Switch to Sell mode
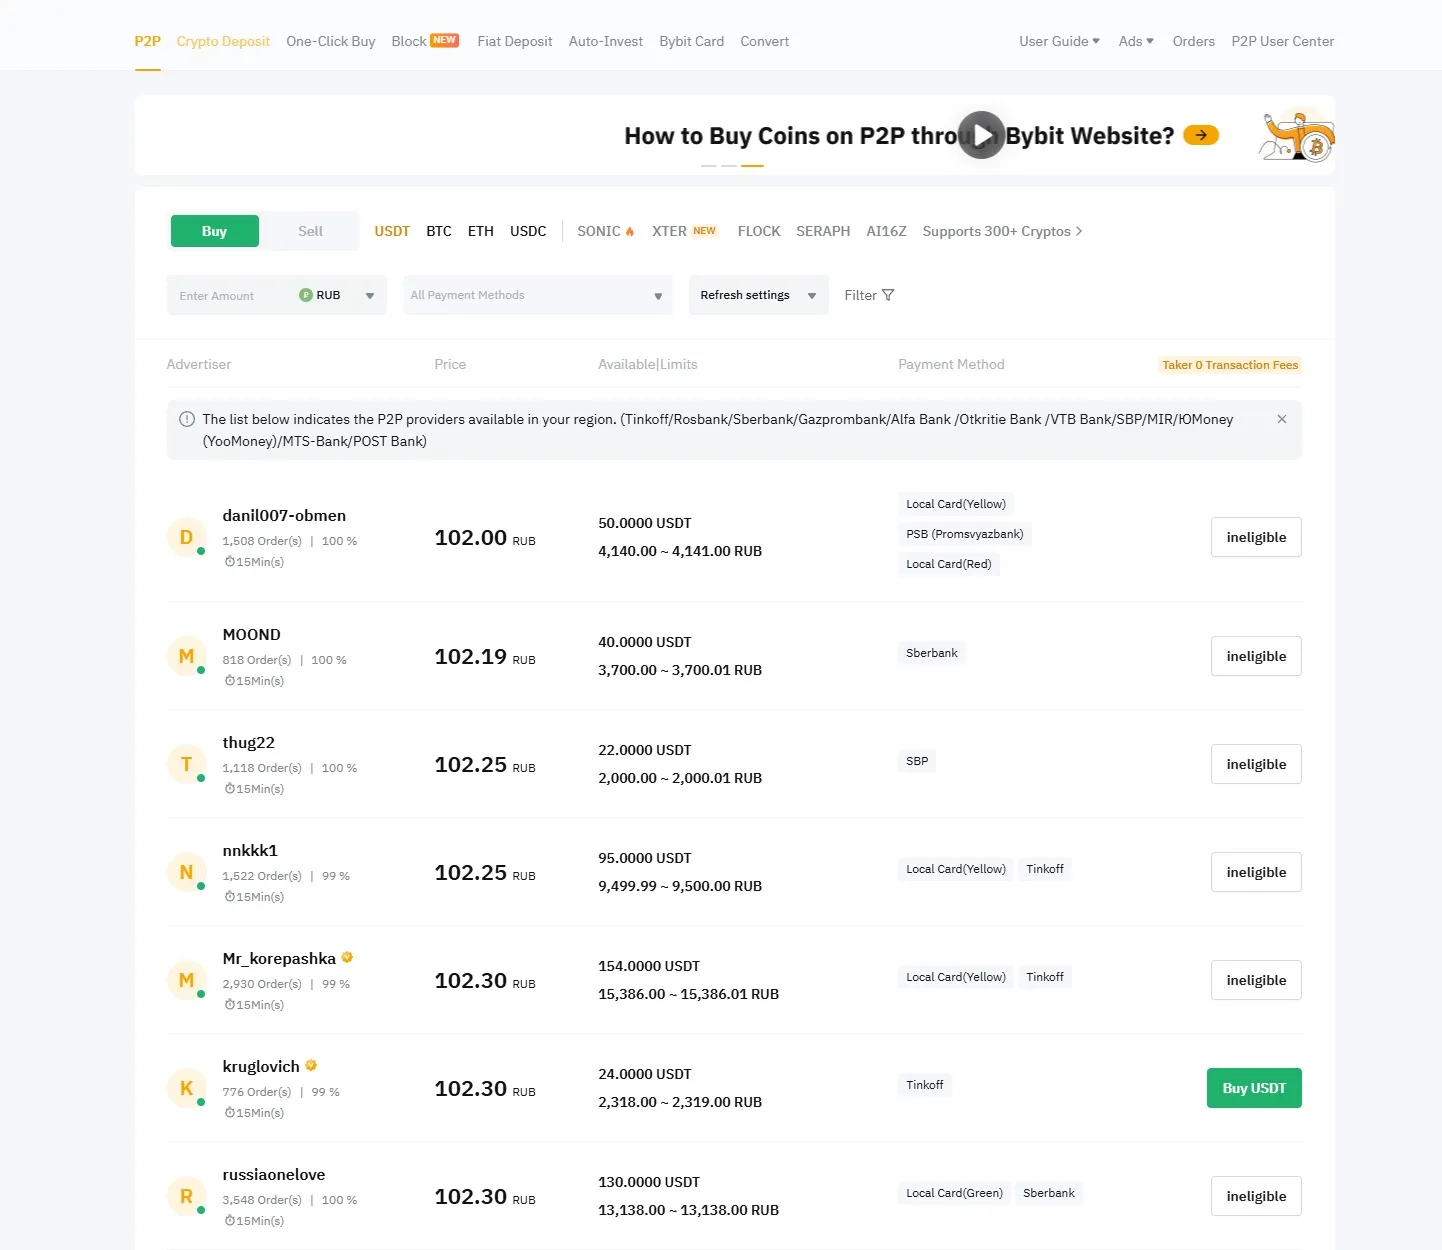 coord(310,231)
